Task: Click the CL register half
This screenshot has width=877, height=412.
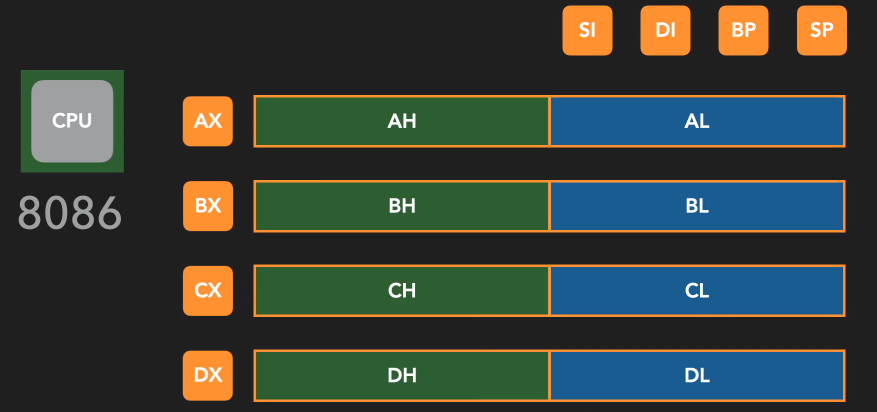Action: coord(697,291)
